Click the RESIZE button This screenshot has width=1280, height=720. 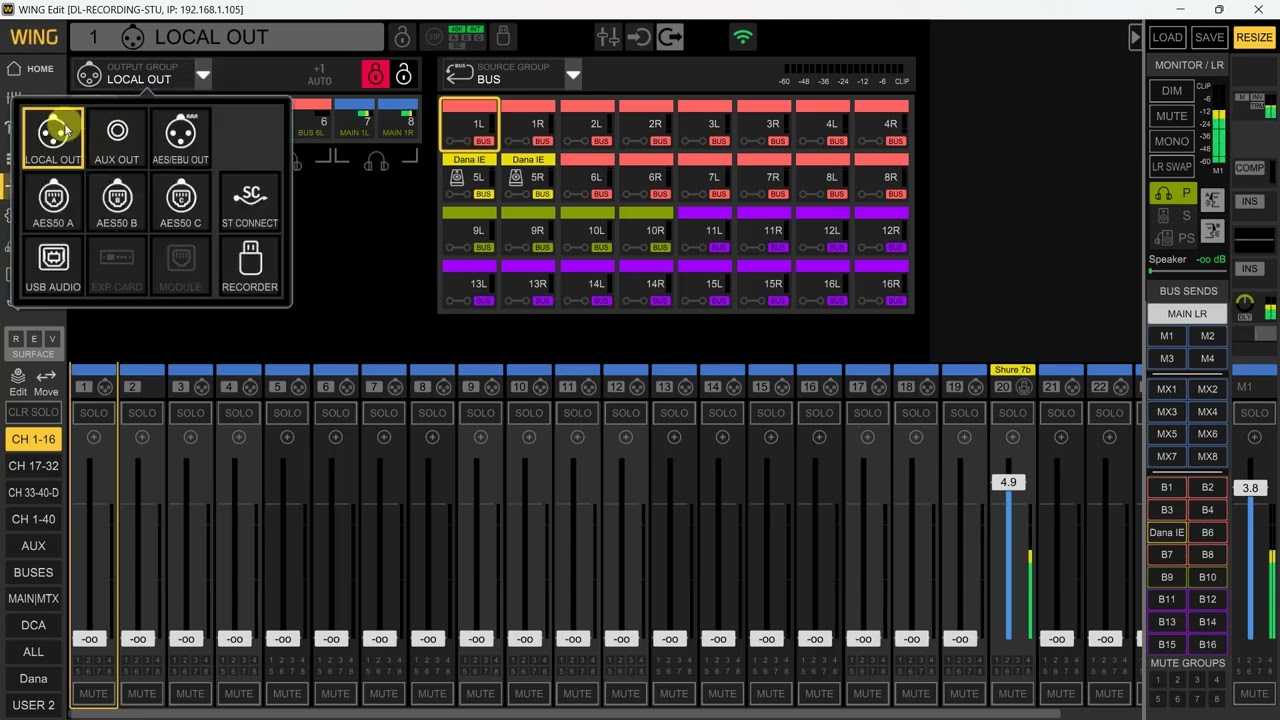point(1254,38)
